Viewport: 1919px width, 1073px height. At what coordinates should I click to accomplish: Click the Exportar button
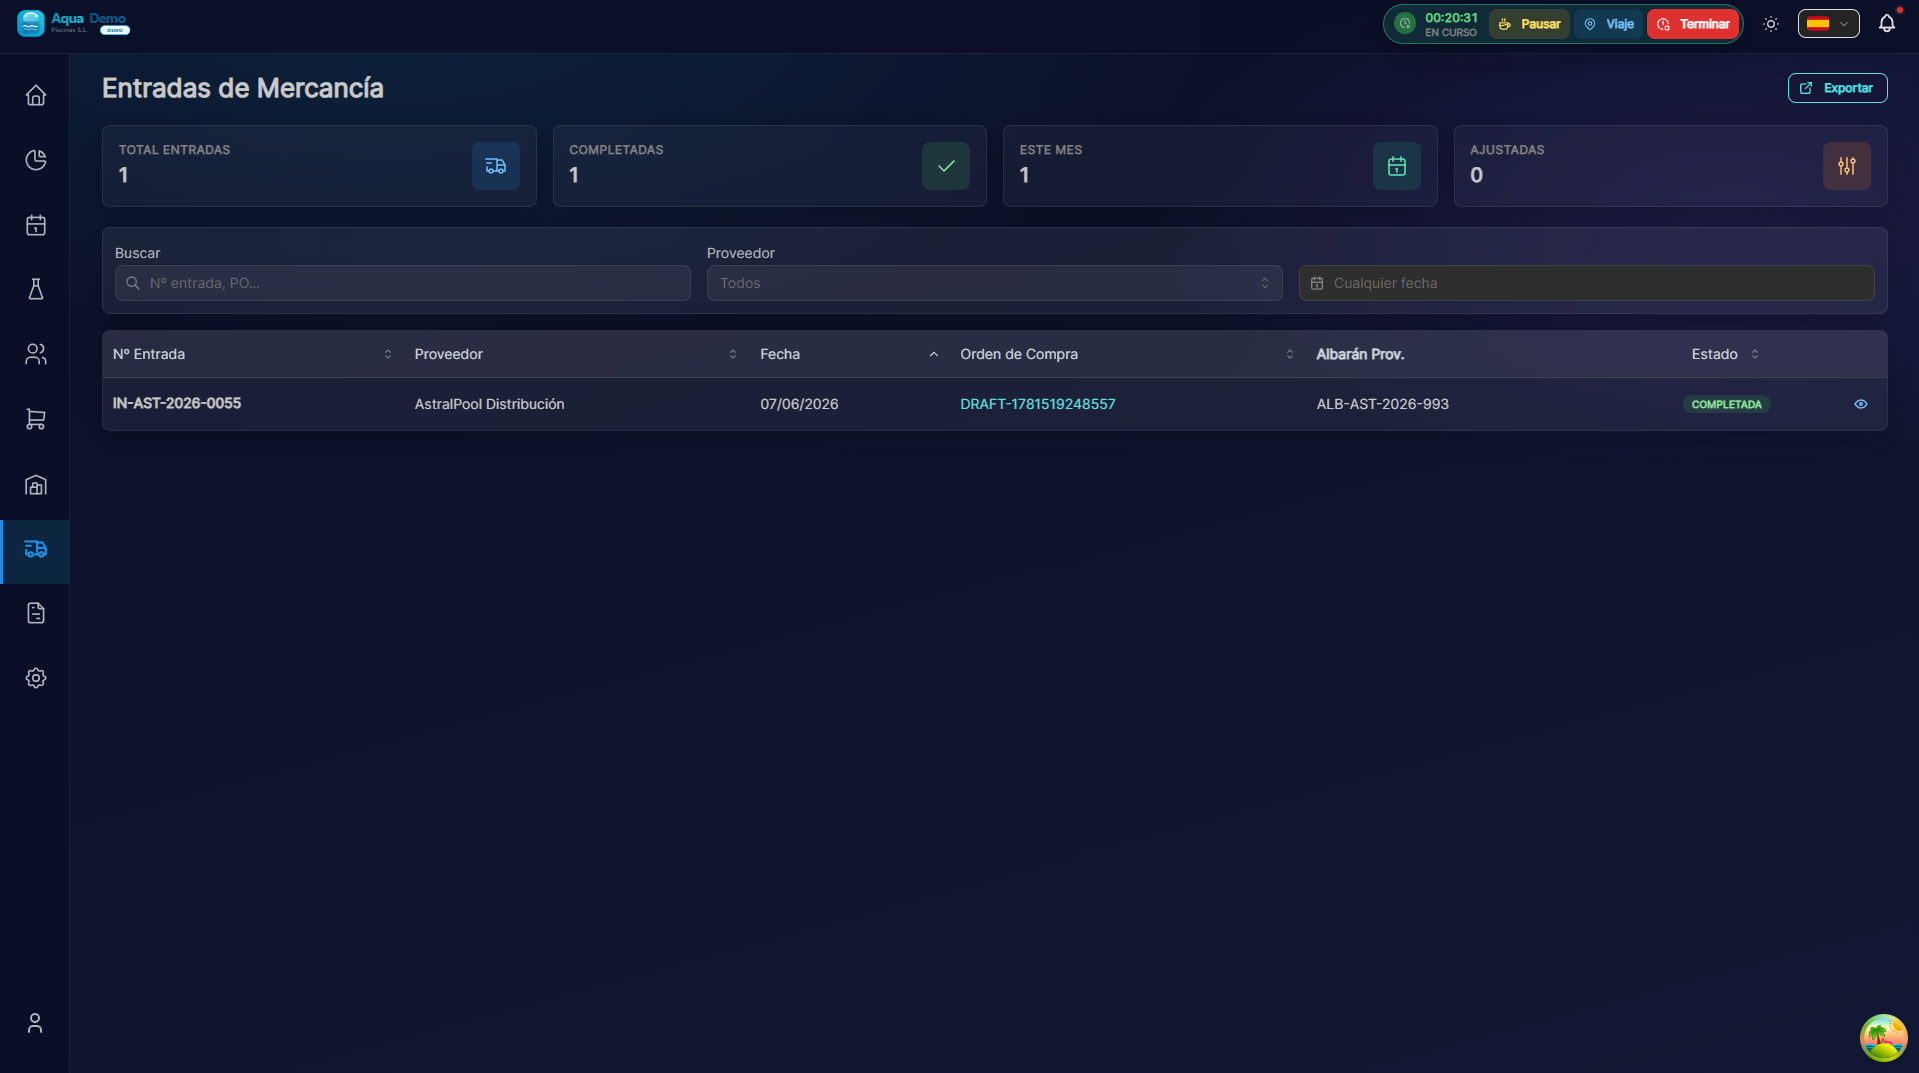1837,88
